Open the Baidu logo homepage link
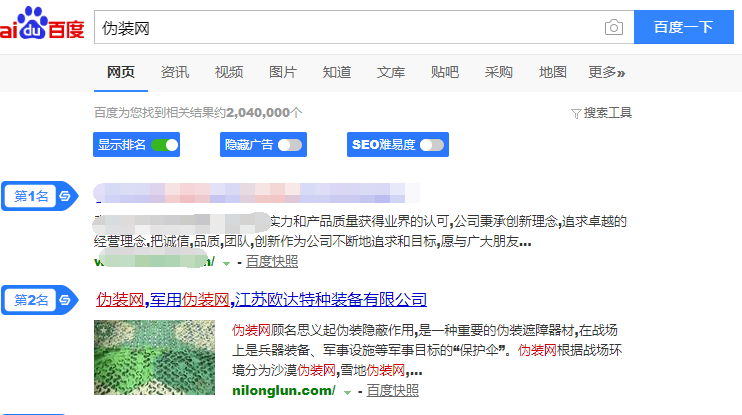The image size is (742, 415). click(x=42, y=24)
